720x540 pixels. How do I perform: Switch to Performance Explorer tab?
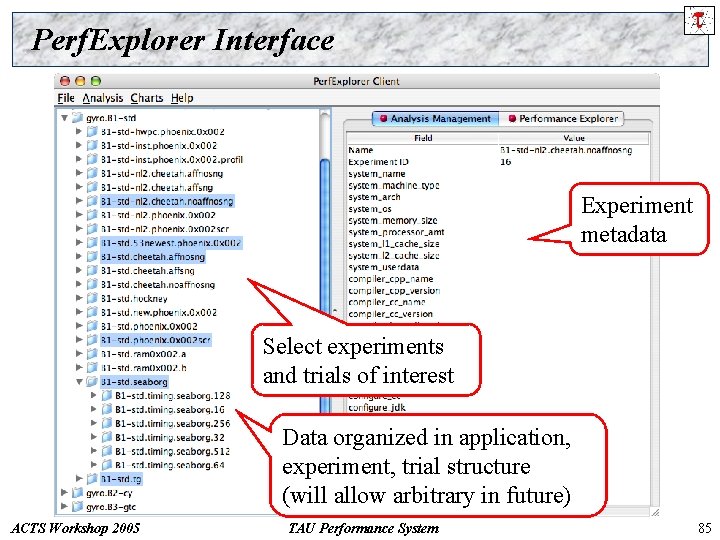563,118
